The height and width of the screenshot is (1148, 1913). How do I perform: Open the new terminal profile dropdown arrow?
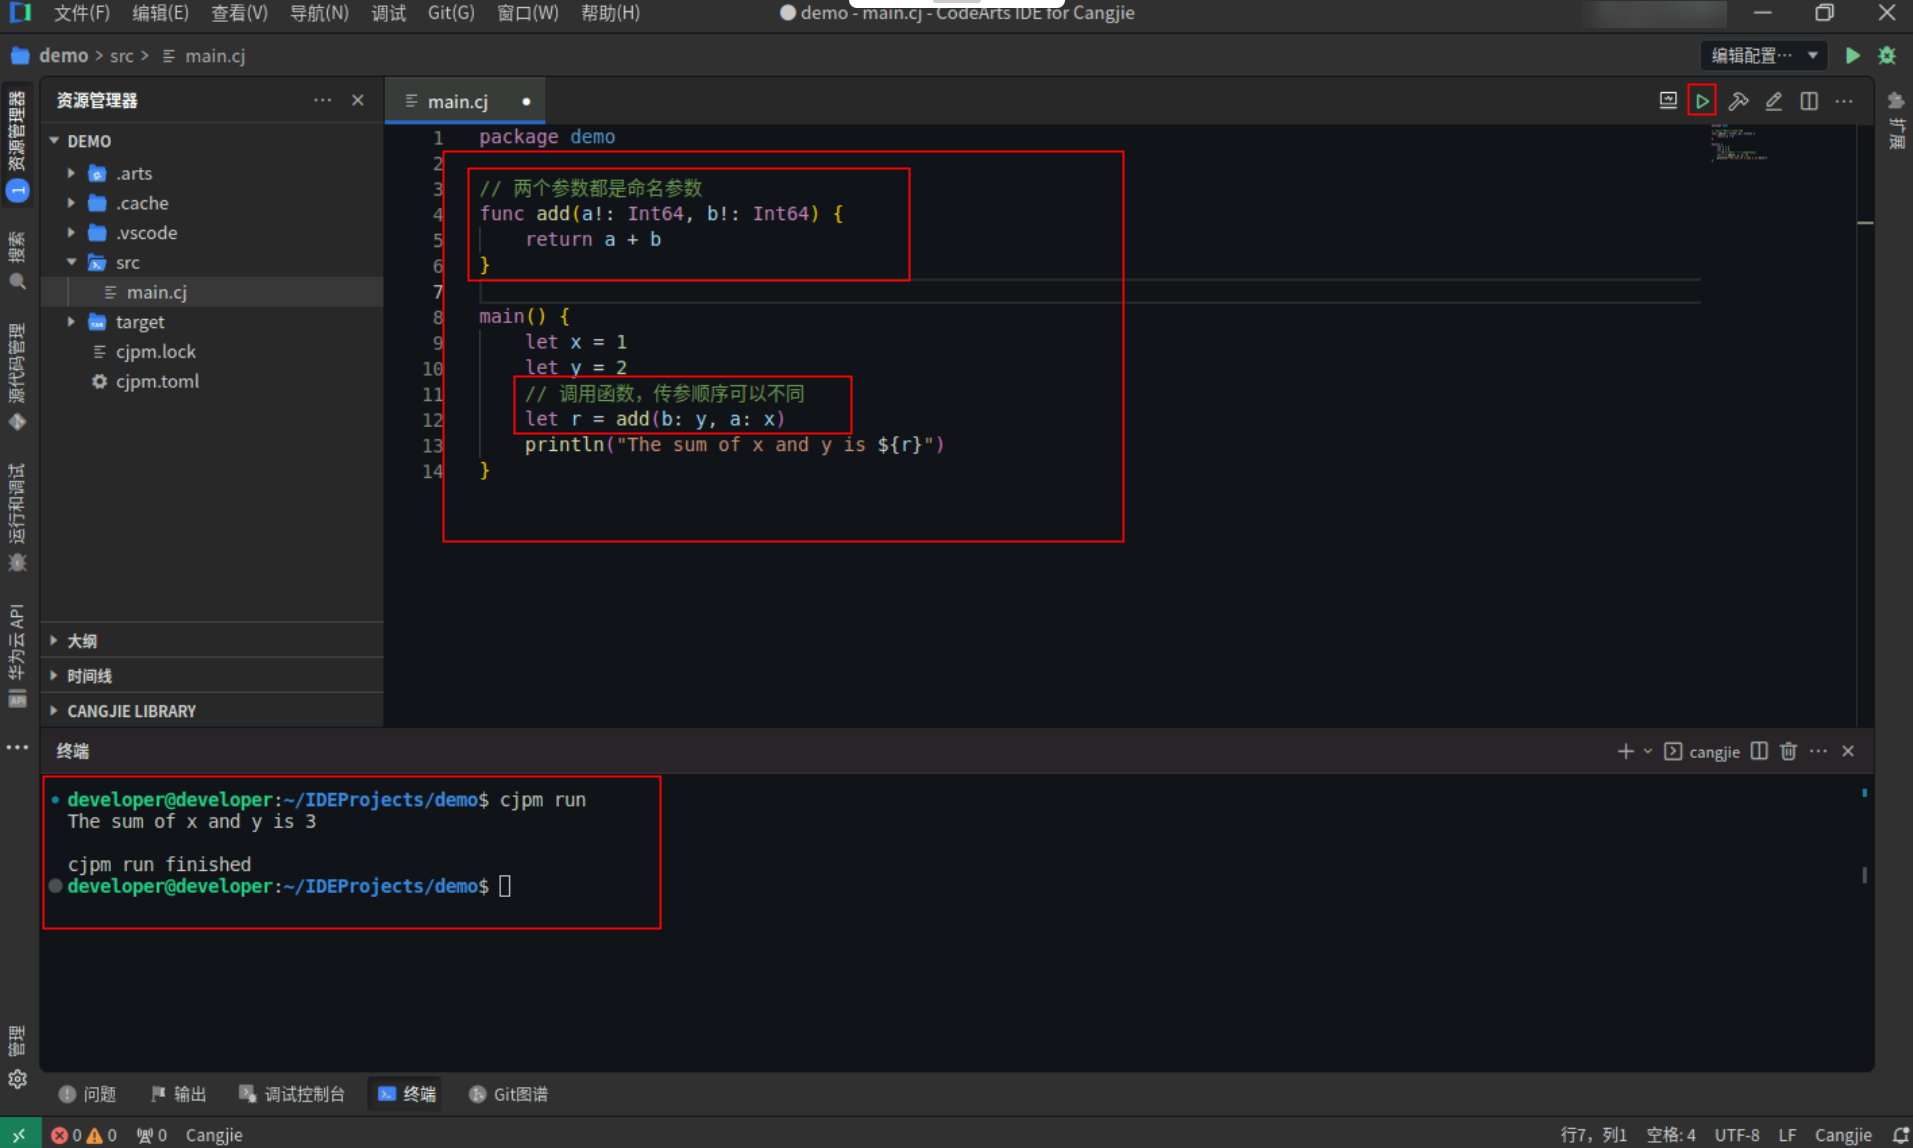coord(1648,751)
